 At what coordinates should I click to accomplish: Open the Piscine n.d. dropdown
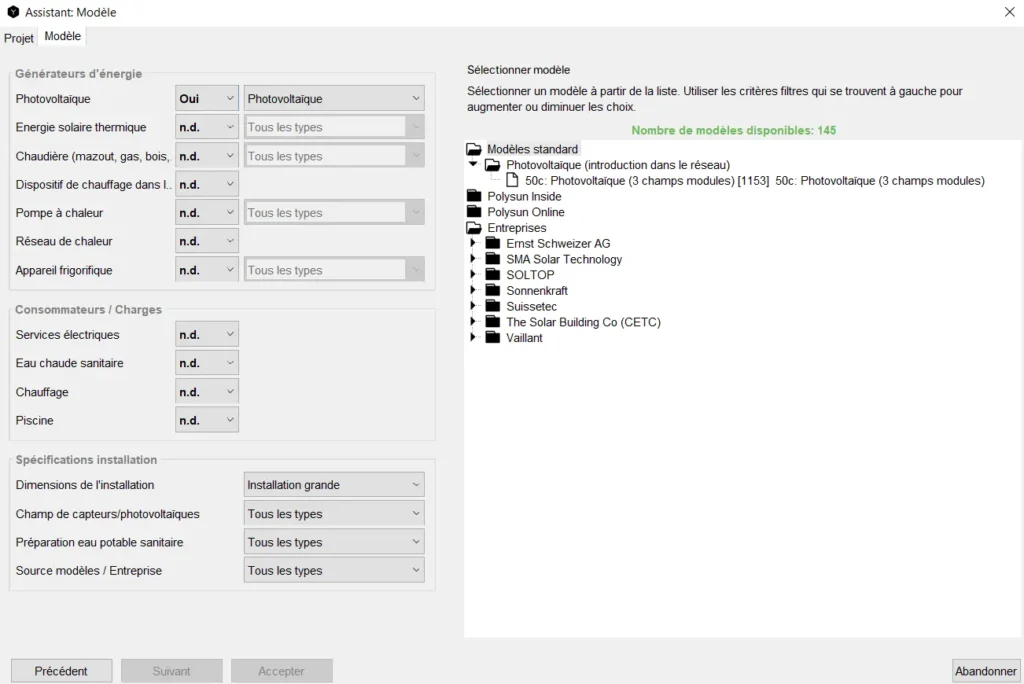tap(207, 421)
